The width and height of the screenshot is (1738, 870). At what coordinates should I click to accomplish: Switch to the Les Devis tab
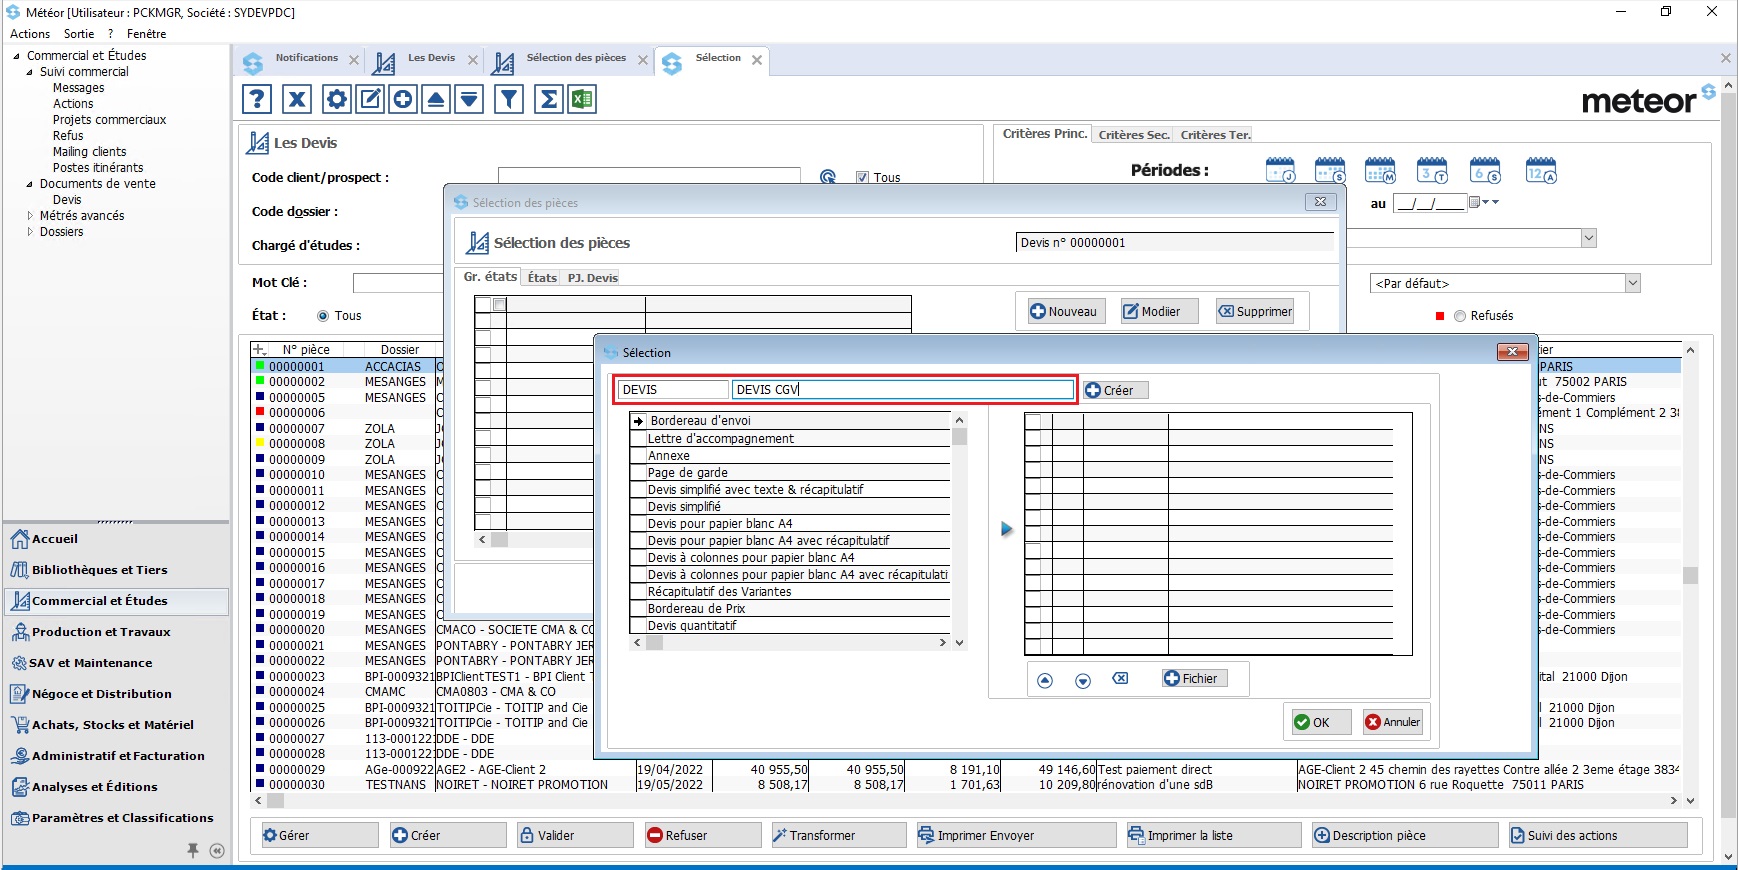[x=431, y=58]
